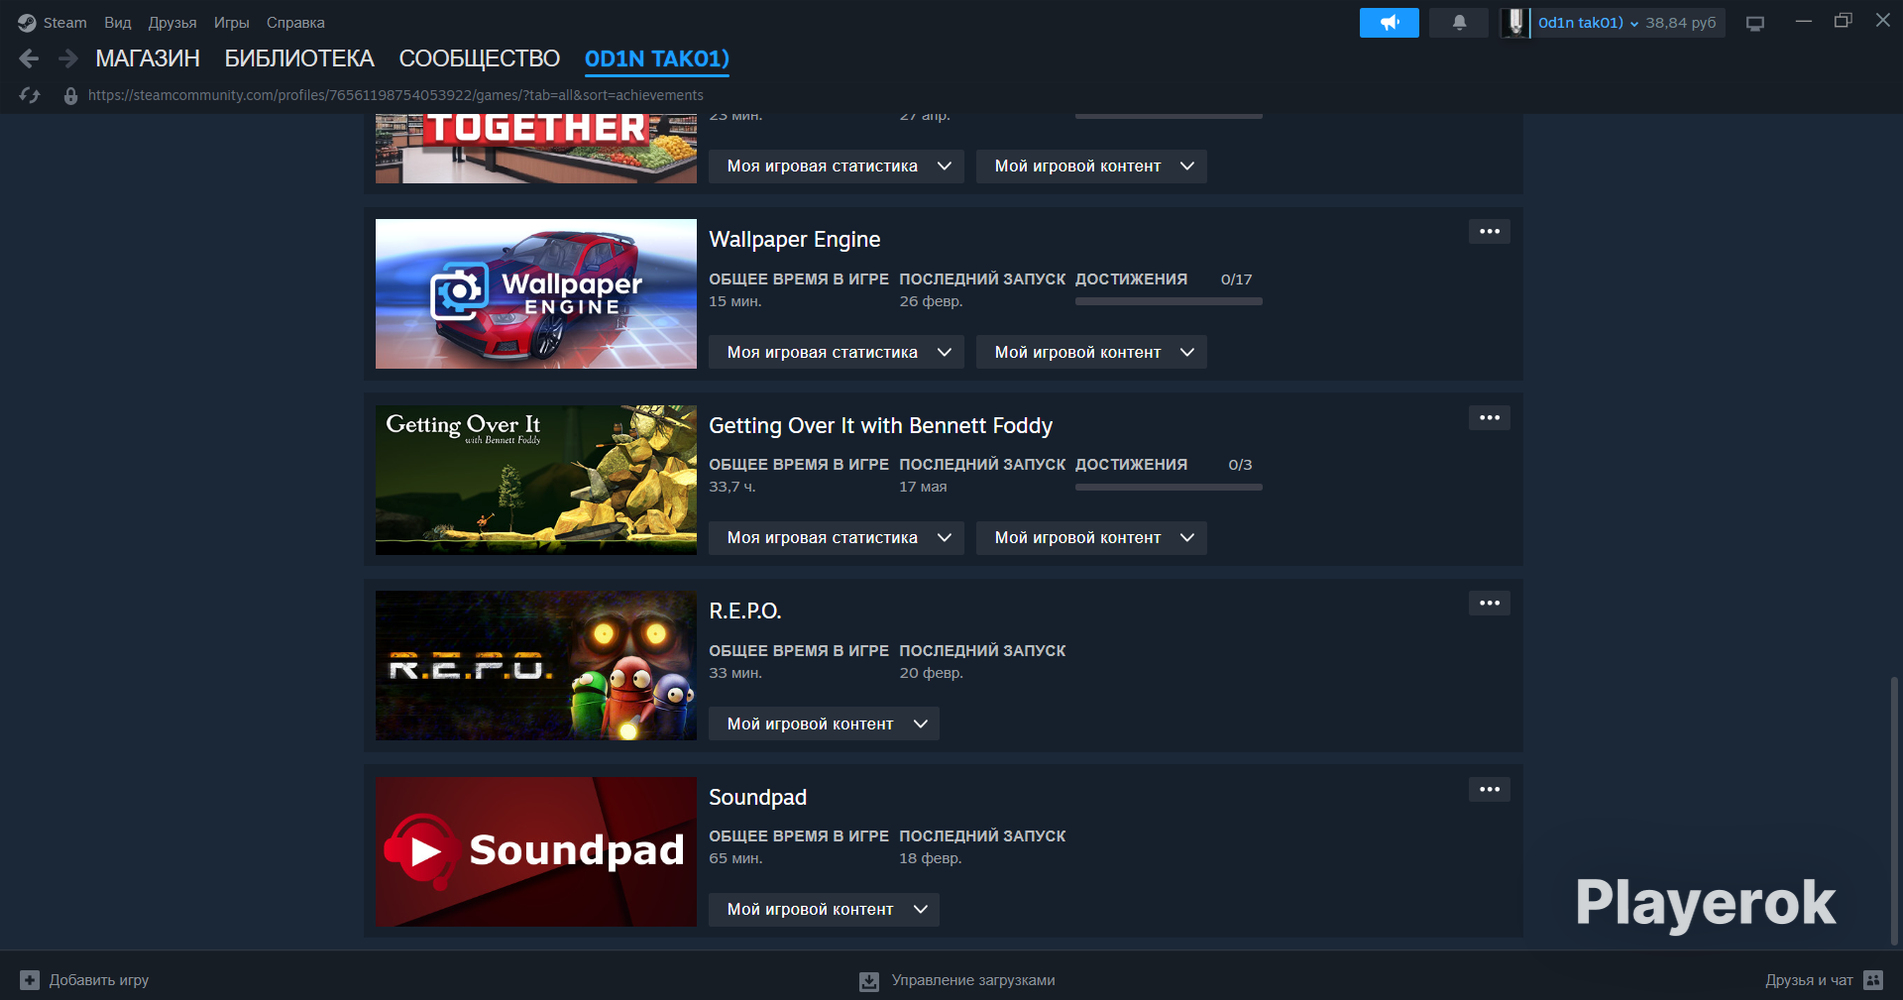
Task: Open Друзья и чат
Action: [x=1824, y=980]
